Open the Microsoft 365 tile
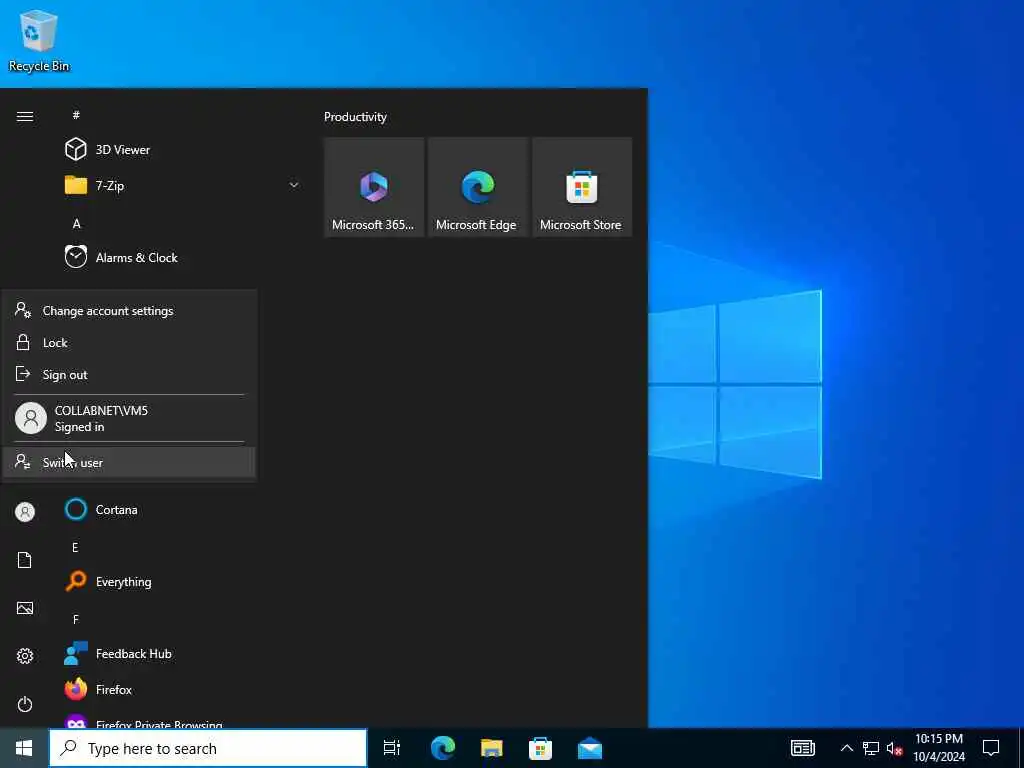 tap(374, 187)
